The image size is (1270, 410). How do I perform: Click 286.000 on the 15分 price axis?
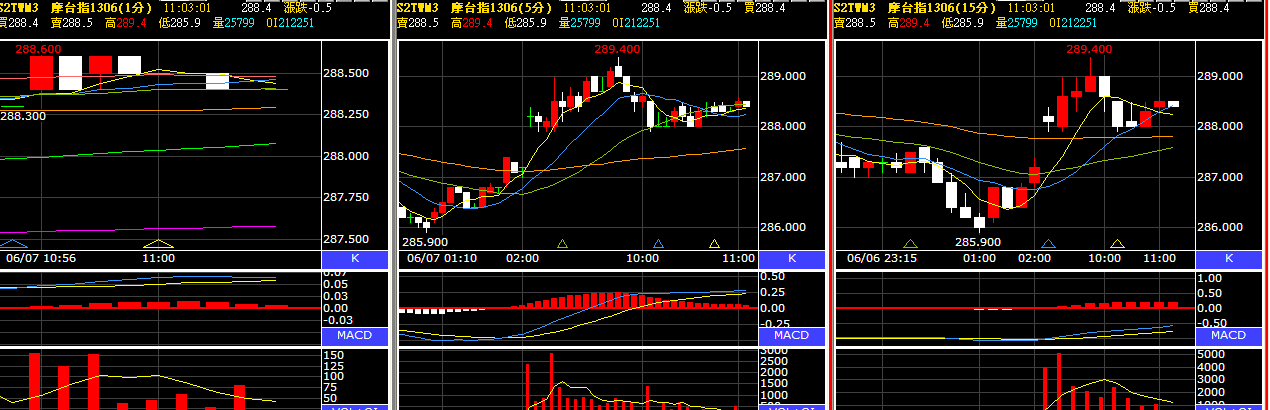coord(1221,227)
